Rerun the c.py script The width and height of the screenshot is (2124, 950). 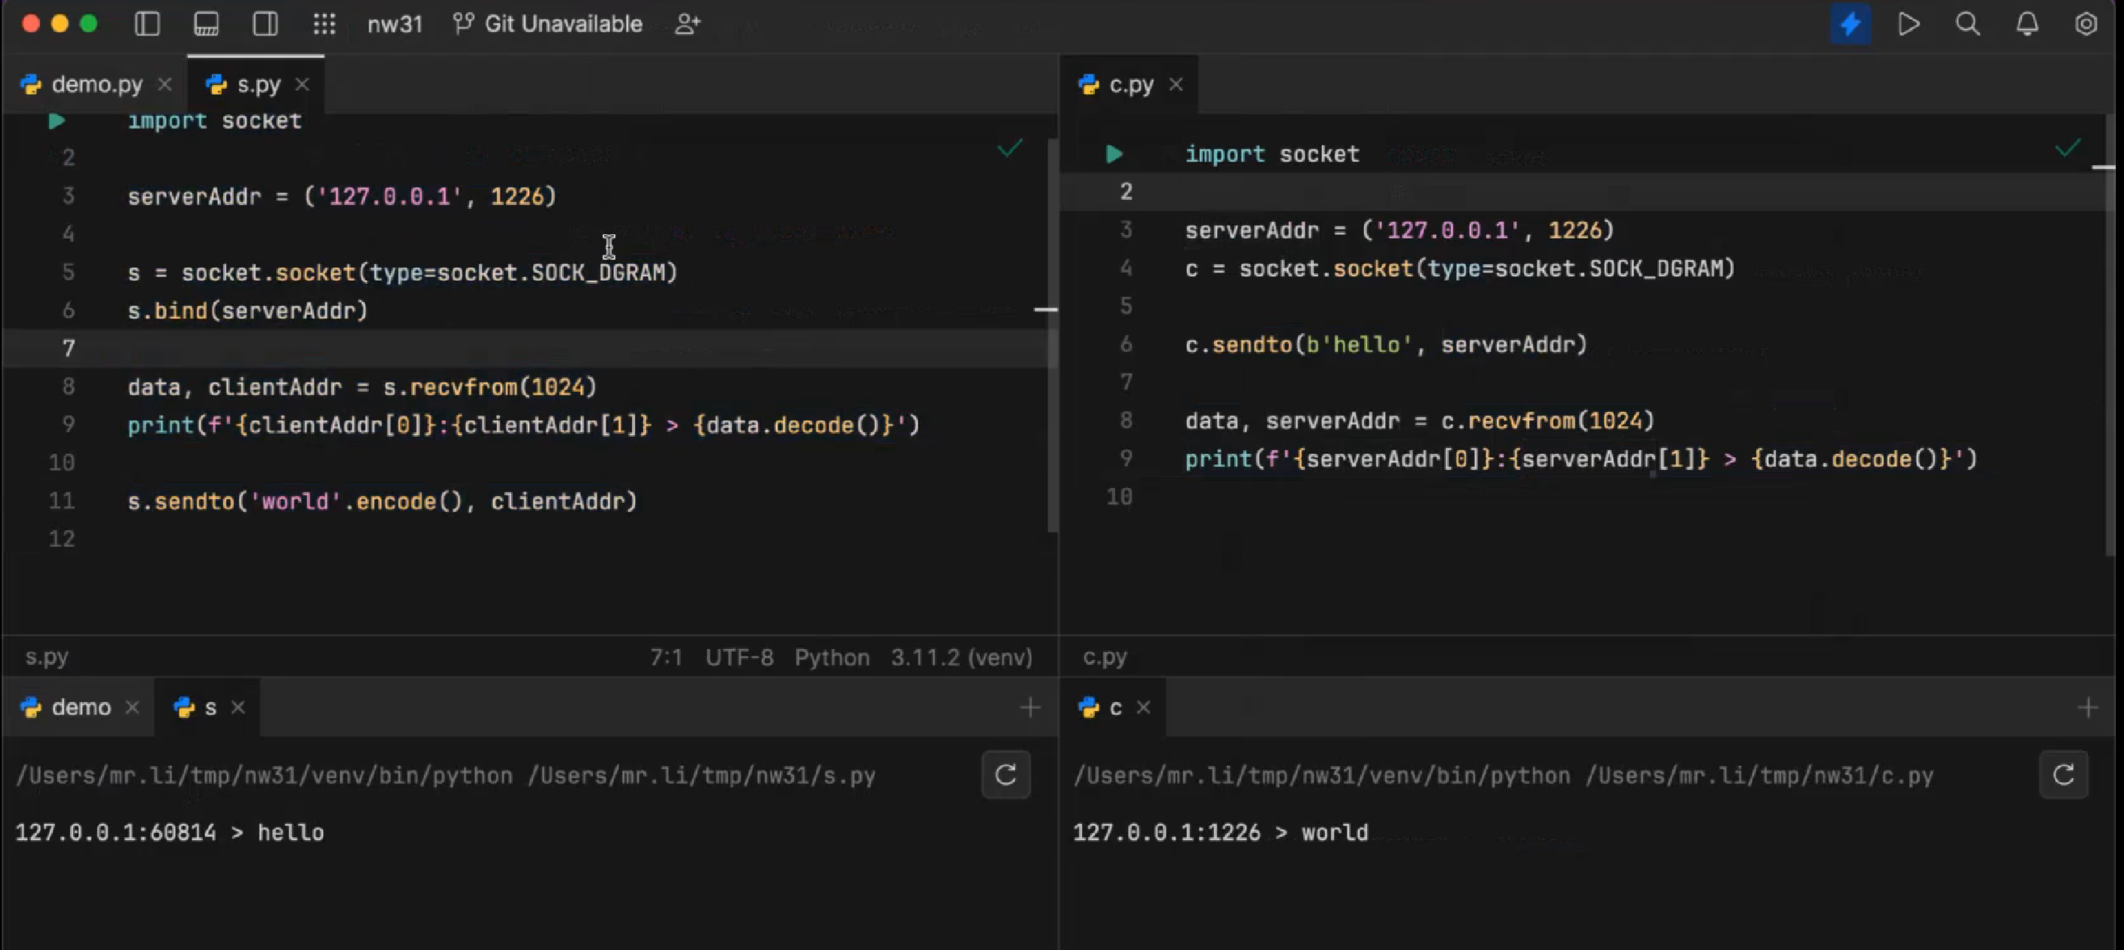pos(2064,775)
